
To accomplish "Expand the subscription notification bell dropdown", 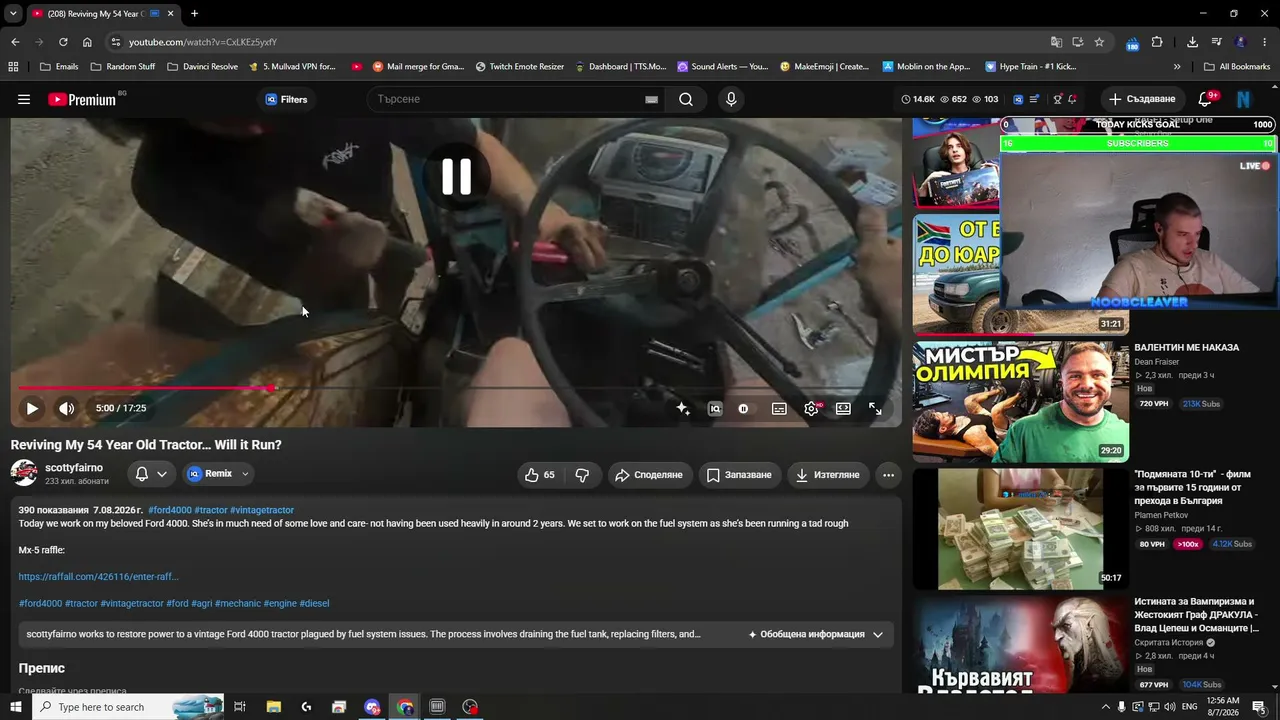I will pyautogui.click(x=151, y=474).
